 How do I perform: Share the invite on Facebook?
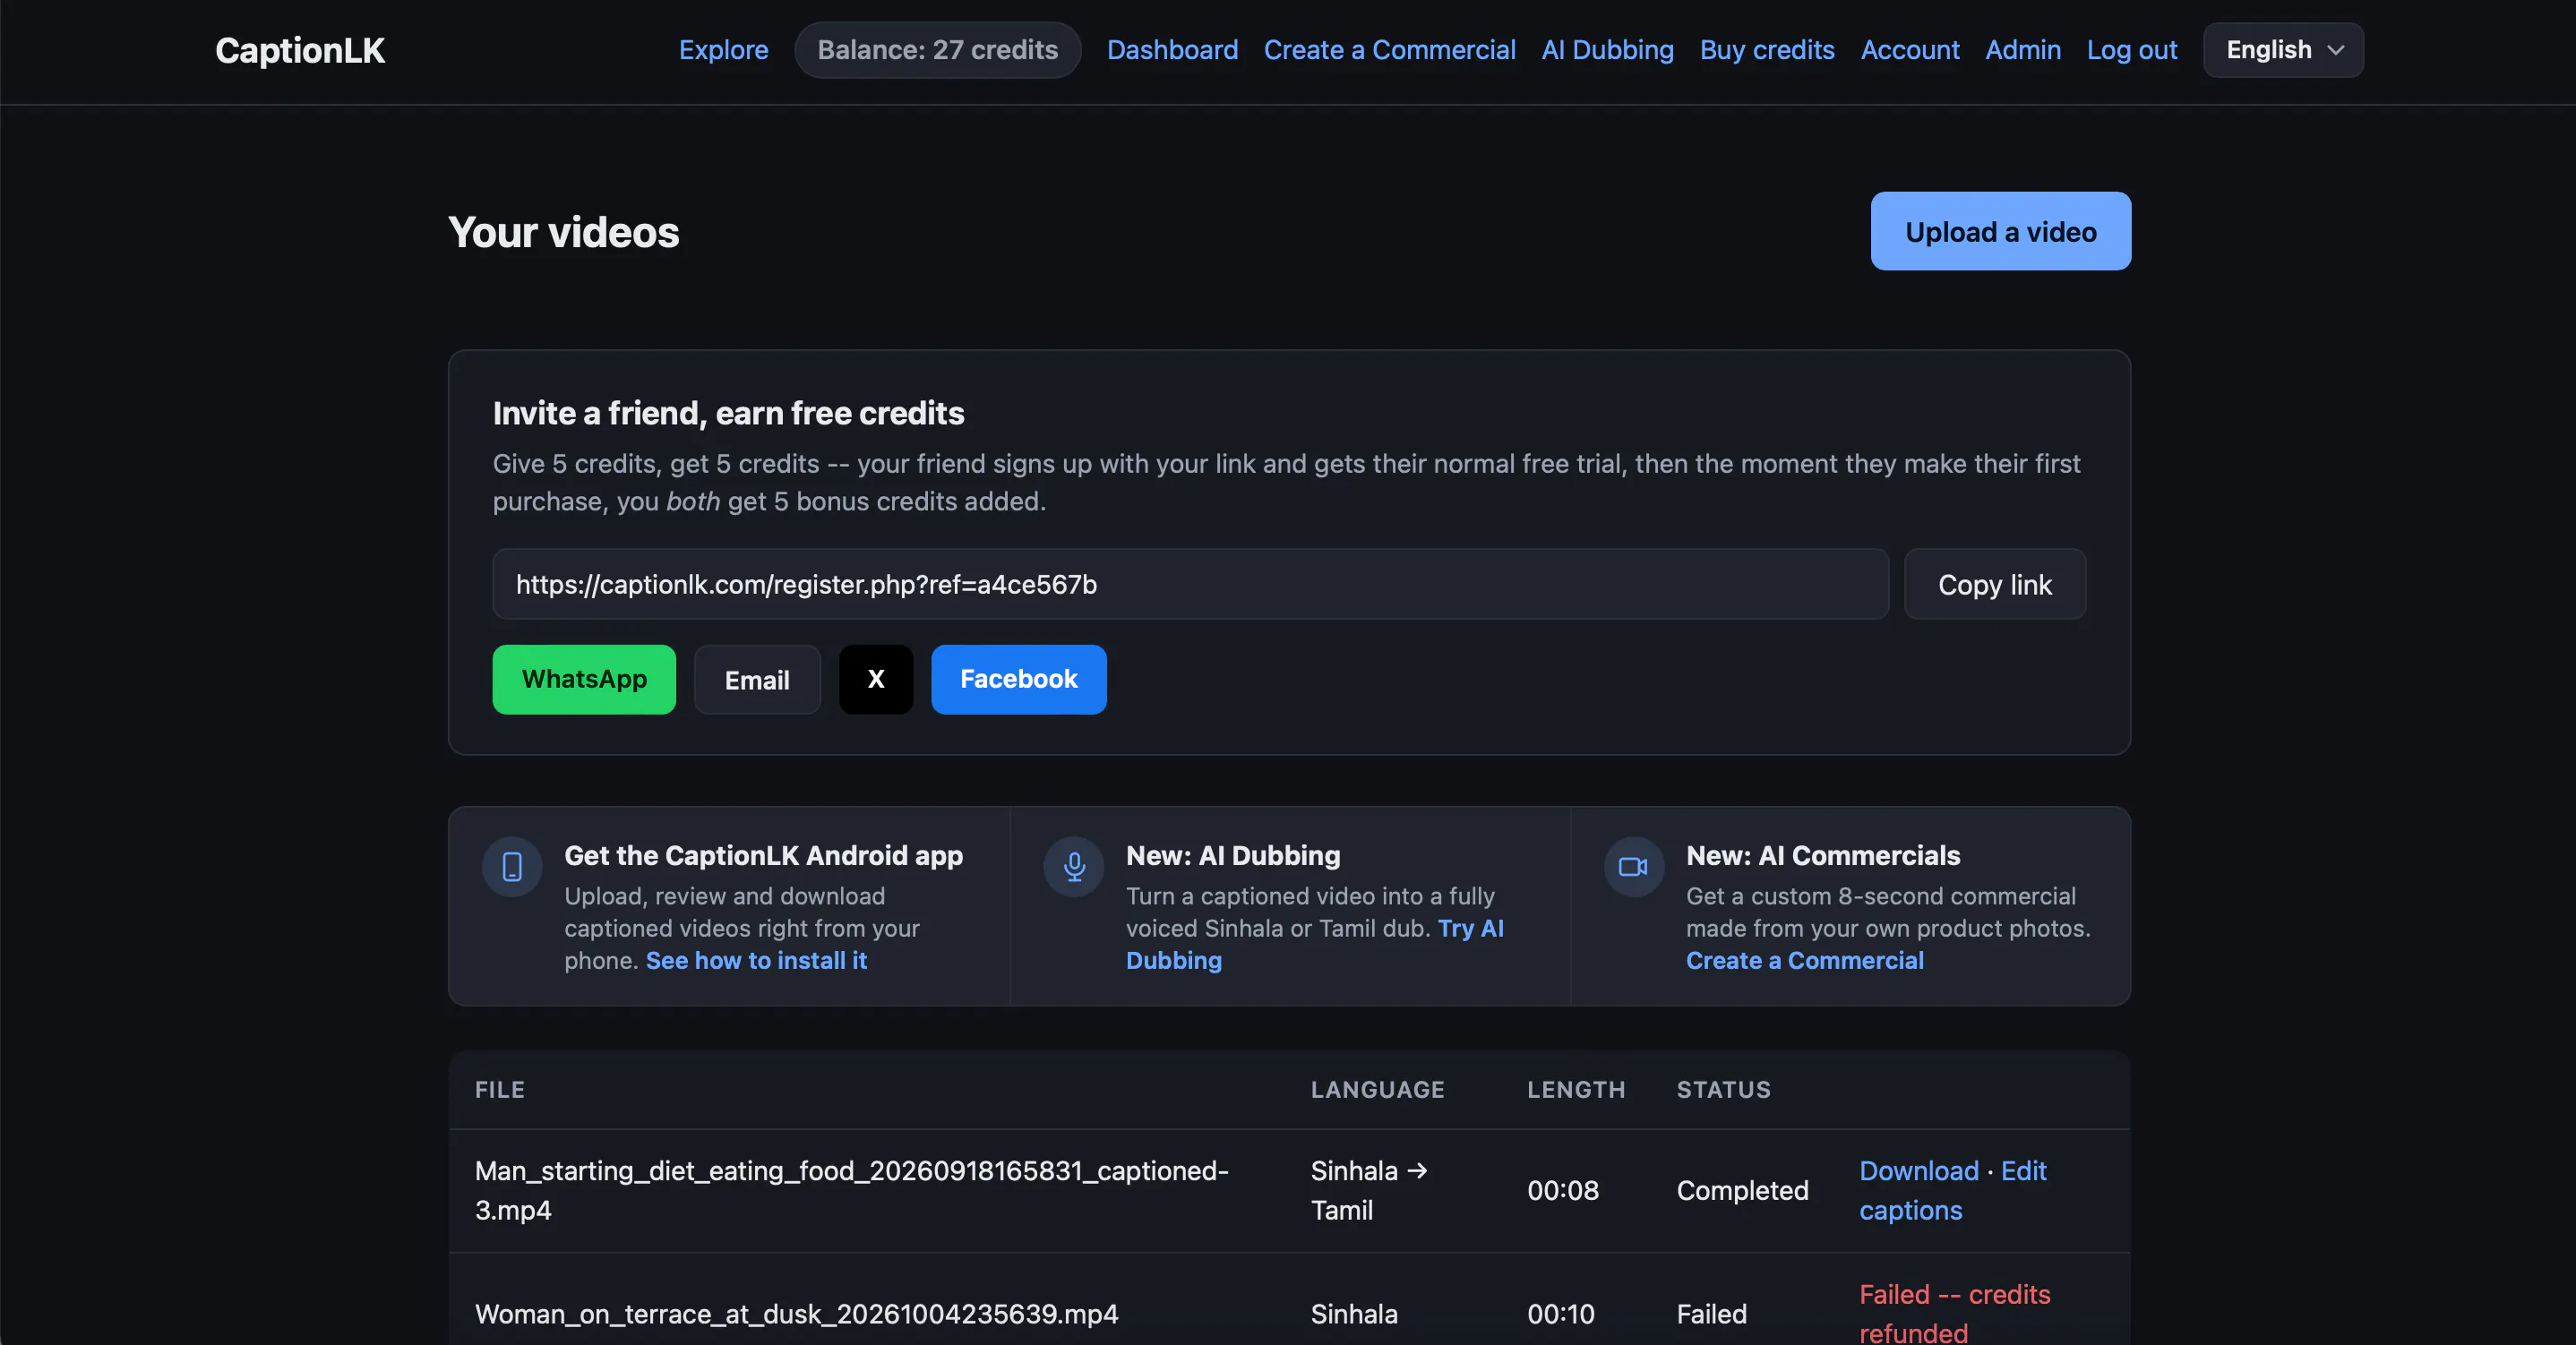1018,679
